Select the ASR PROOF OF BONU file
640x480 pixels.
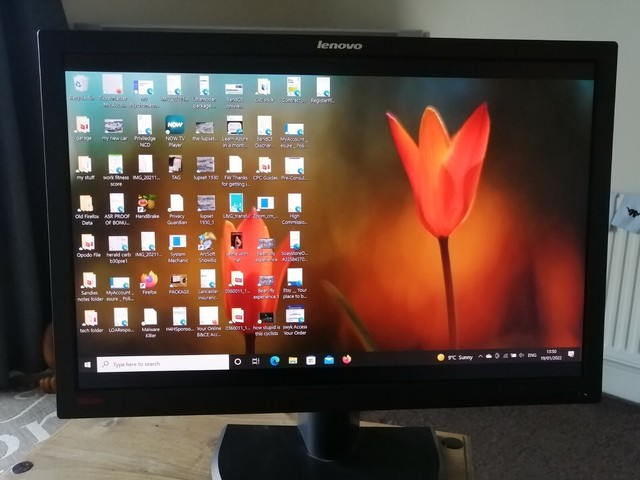coord(117,209)
